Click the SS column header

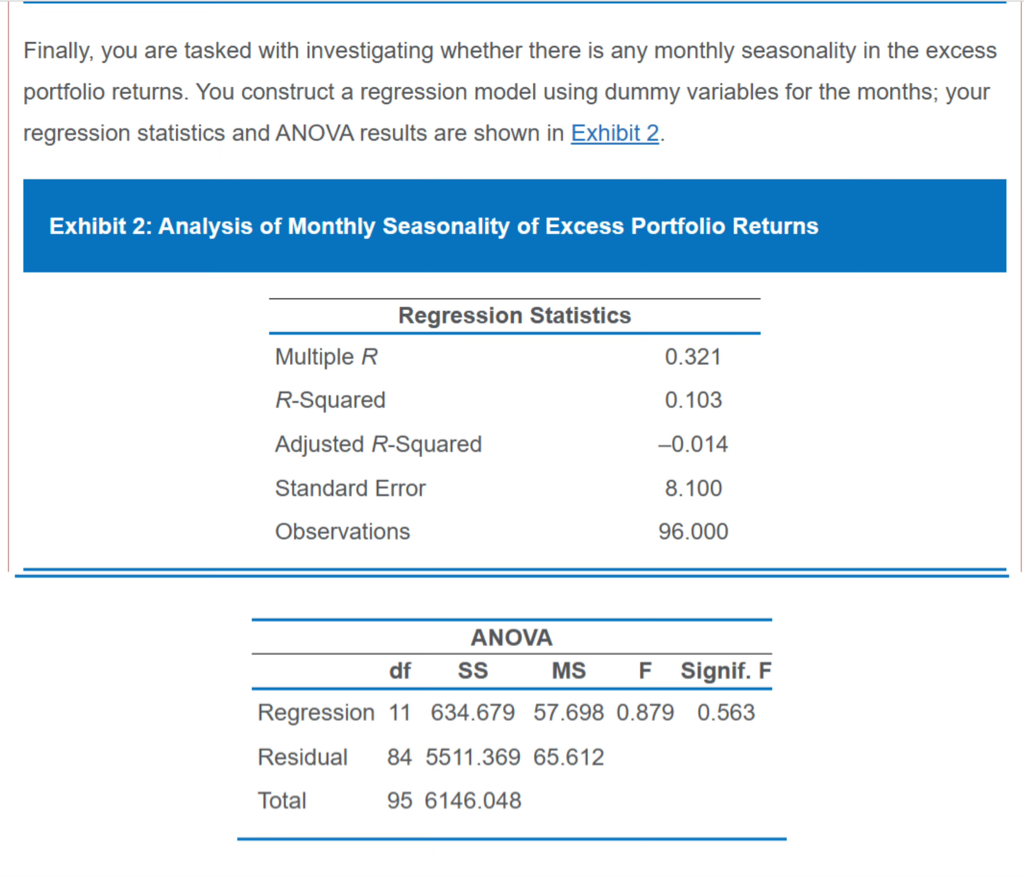pos(473,672)
